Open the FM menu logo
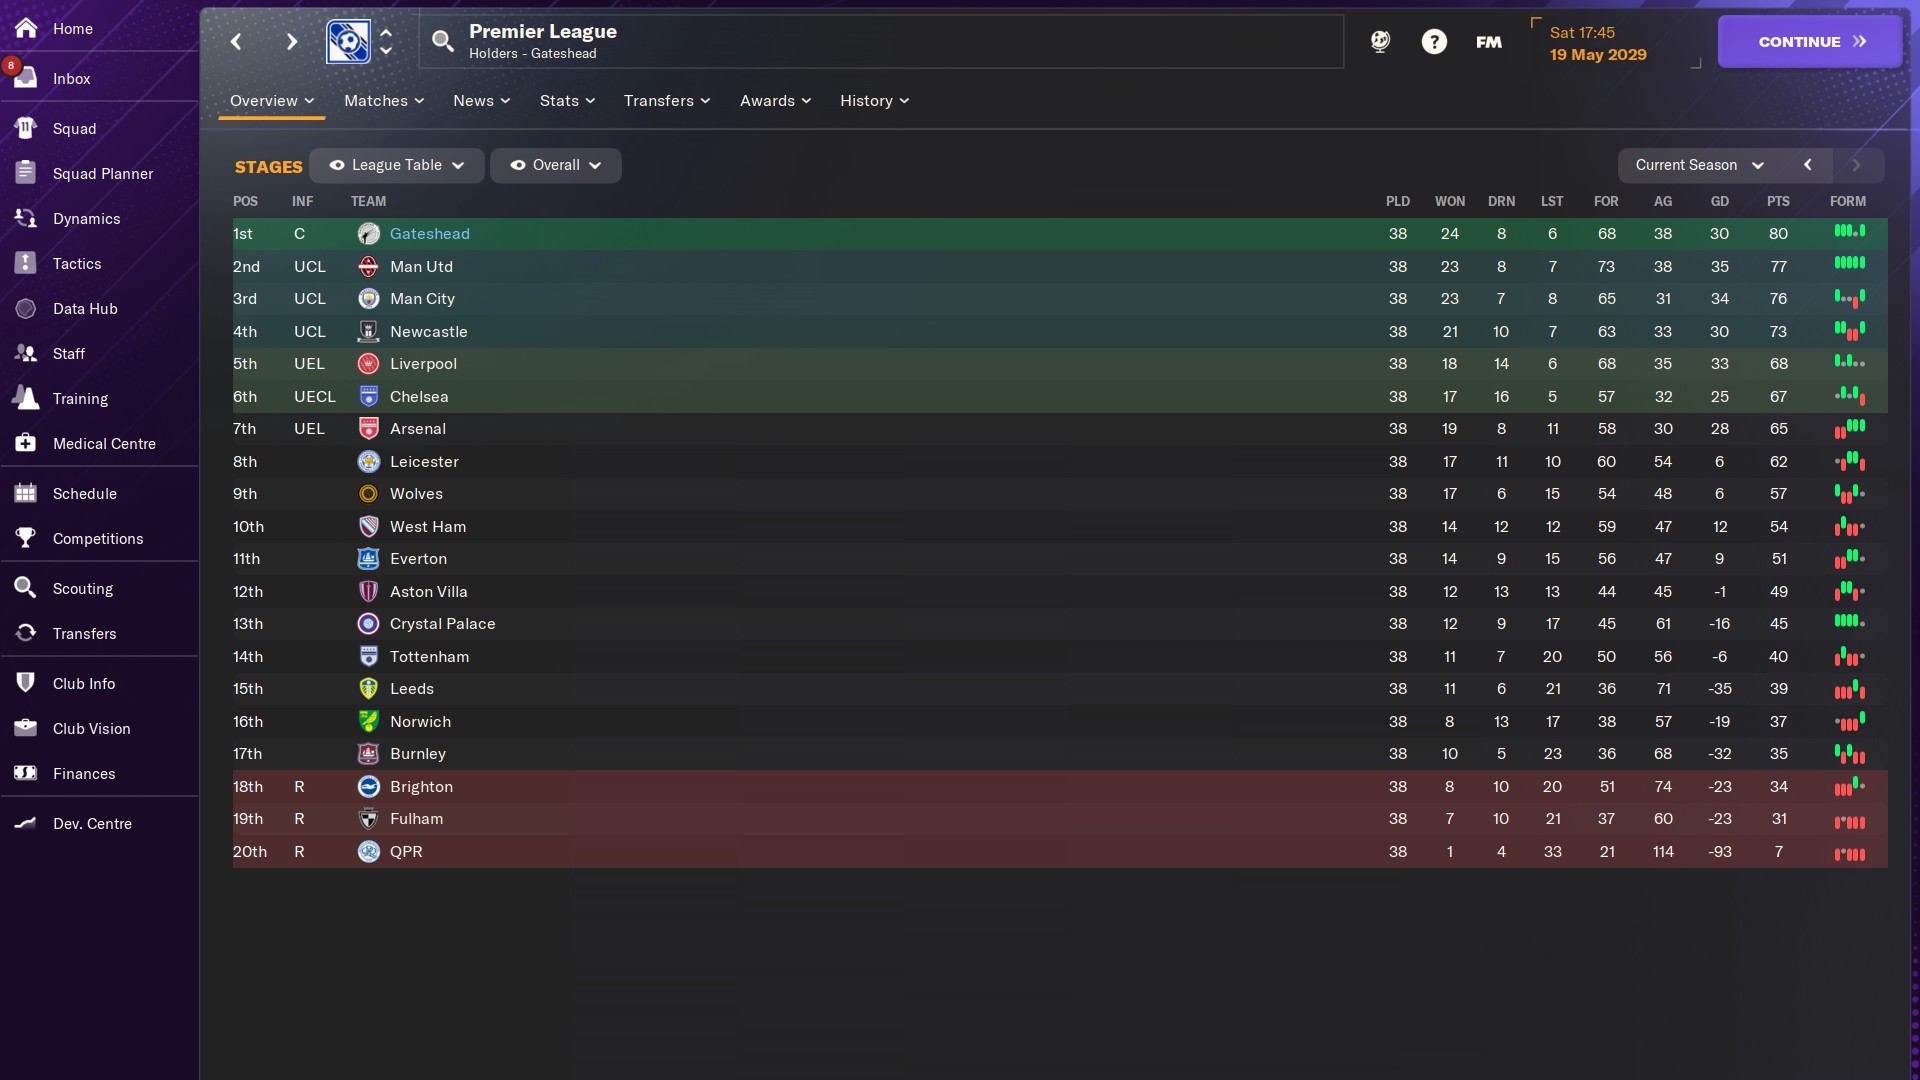This screenshot has height=1080, width=1920. tap(1488, 41)
